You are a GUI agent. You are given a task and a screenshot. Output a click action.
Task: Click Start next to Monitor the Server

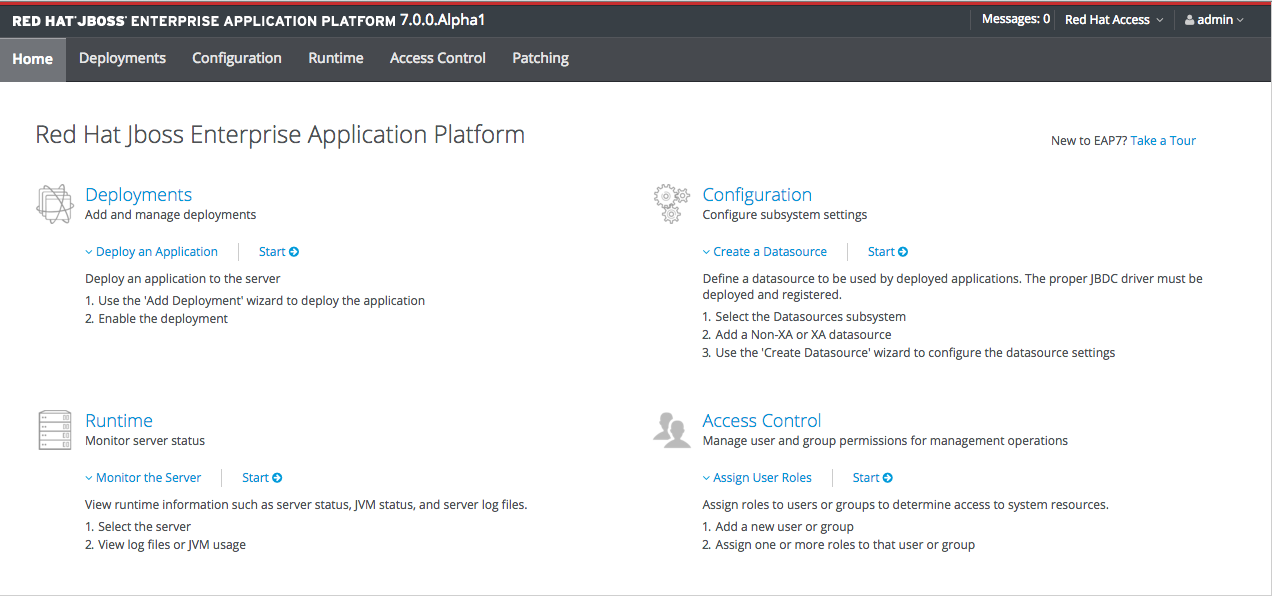point(262,478)
